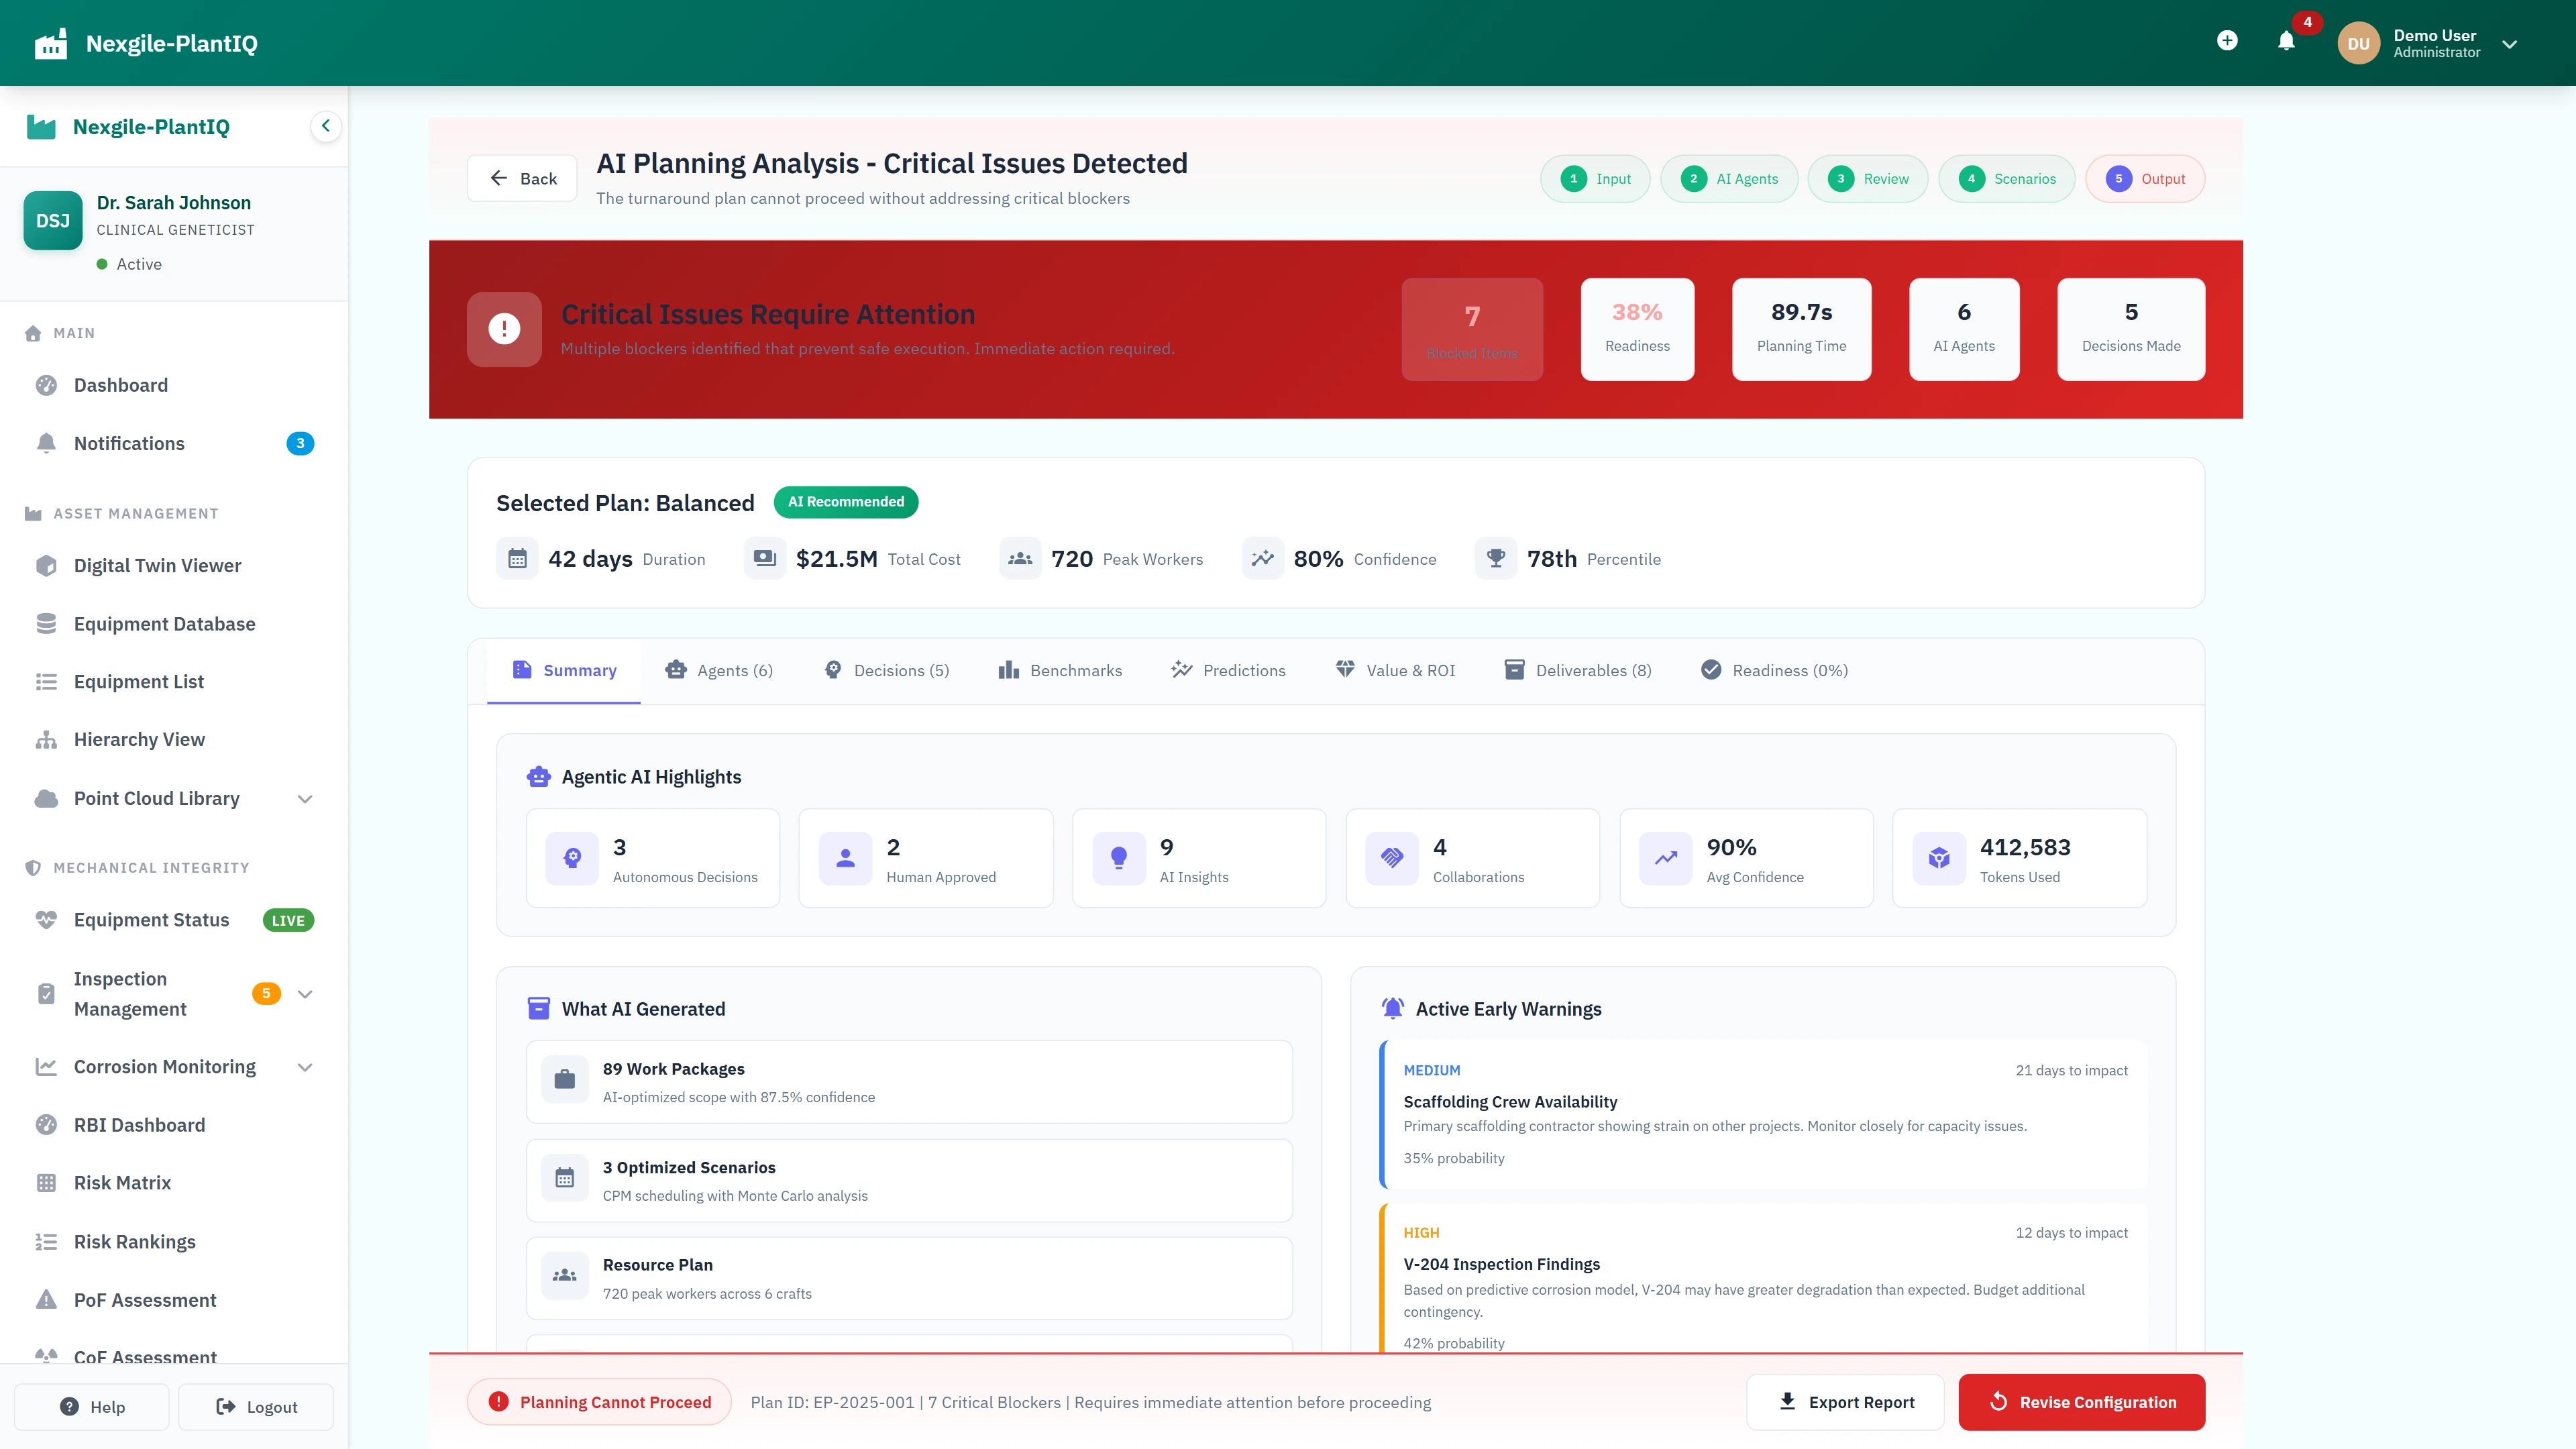Viewport: 2576px width, 1449px height.
Task: Open PoF Assessment from the sidebar
Action: 145,1300
